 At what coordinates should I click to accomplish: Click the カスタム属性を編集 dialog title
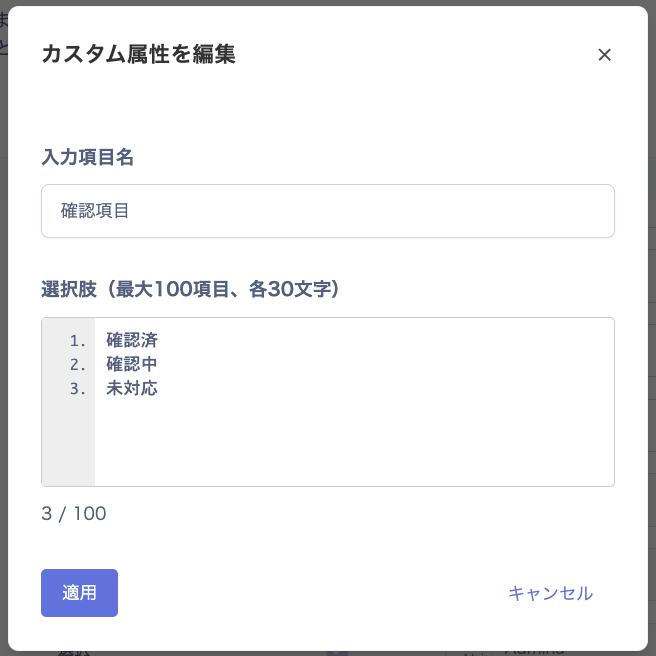pos(138,55)
